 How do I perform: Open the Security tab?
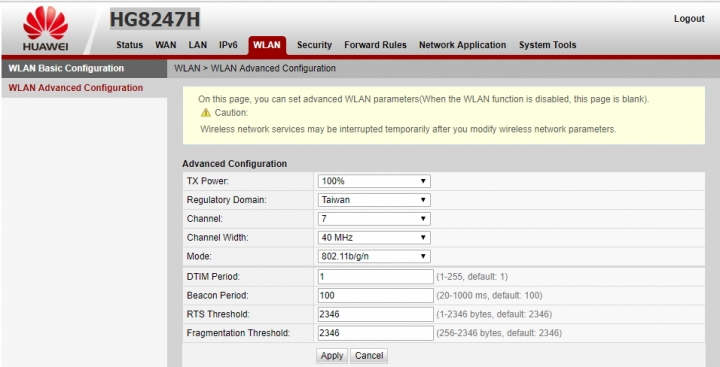coord(314,45)
